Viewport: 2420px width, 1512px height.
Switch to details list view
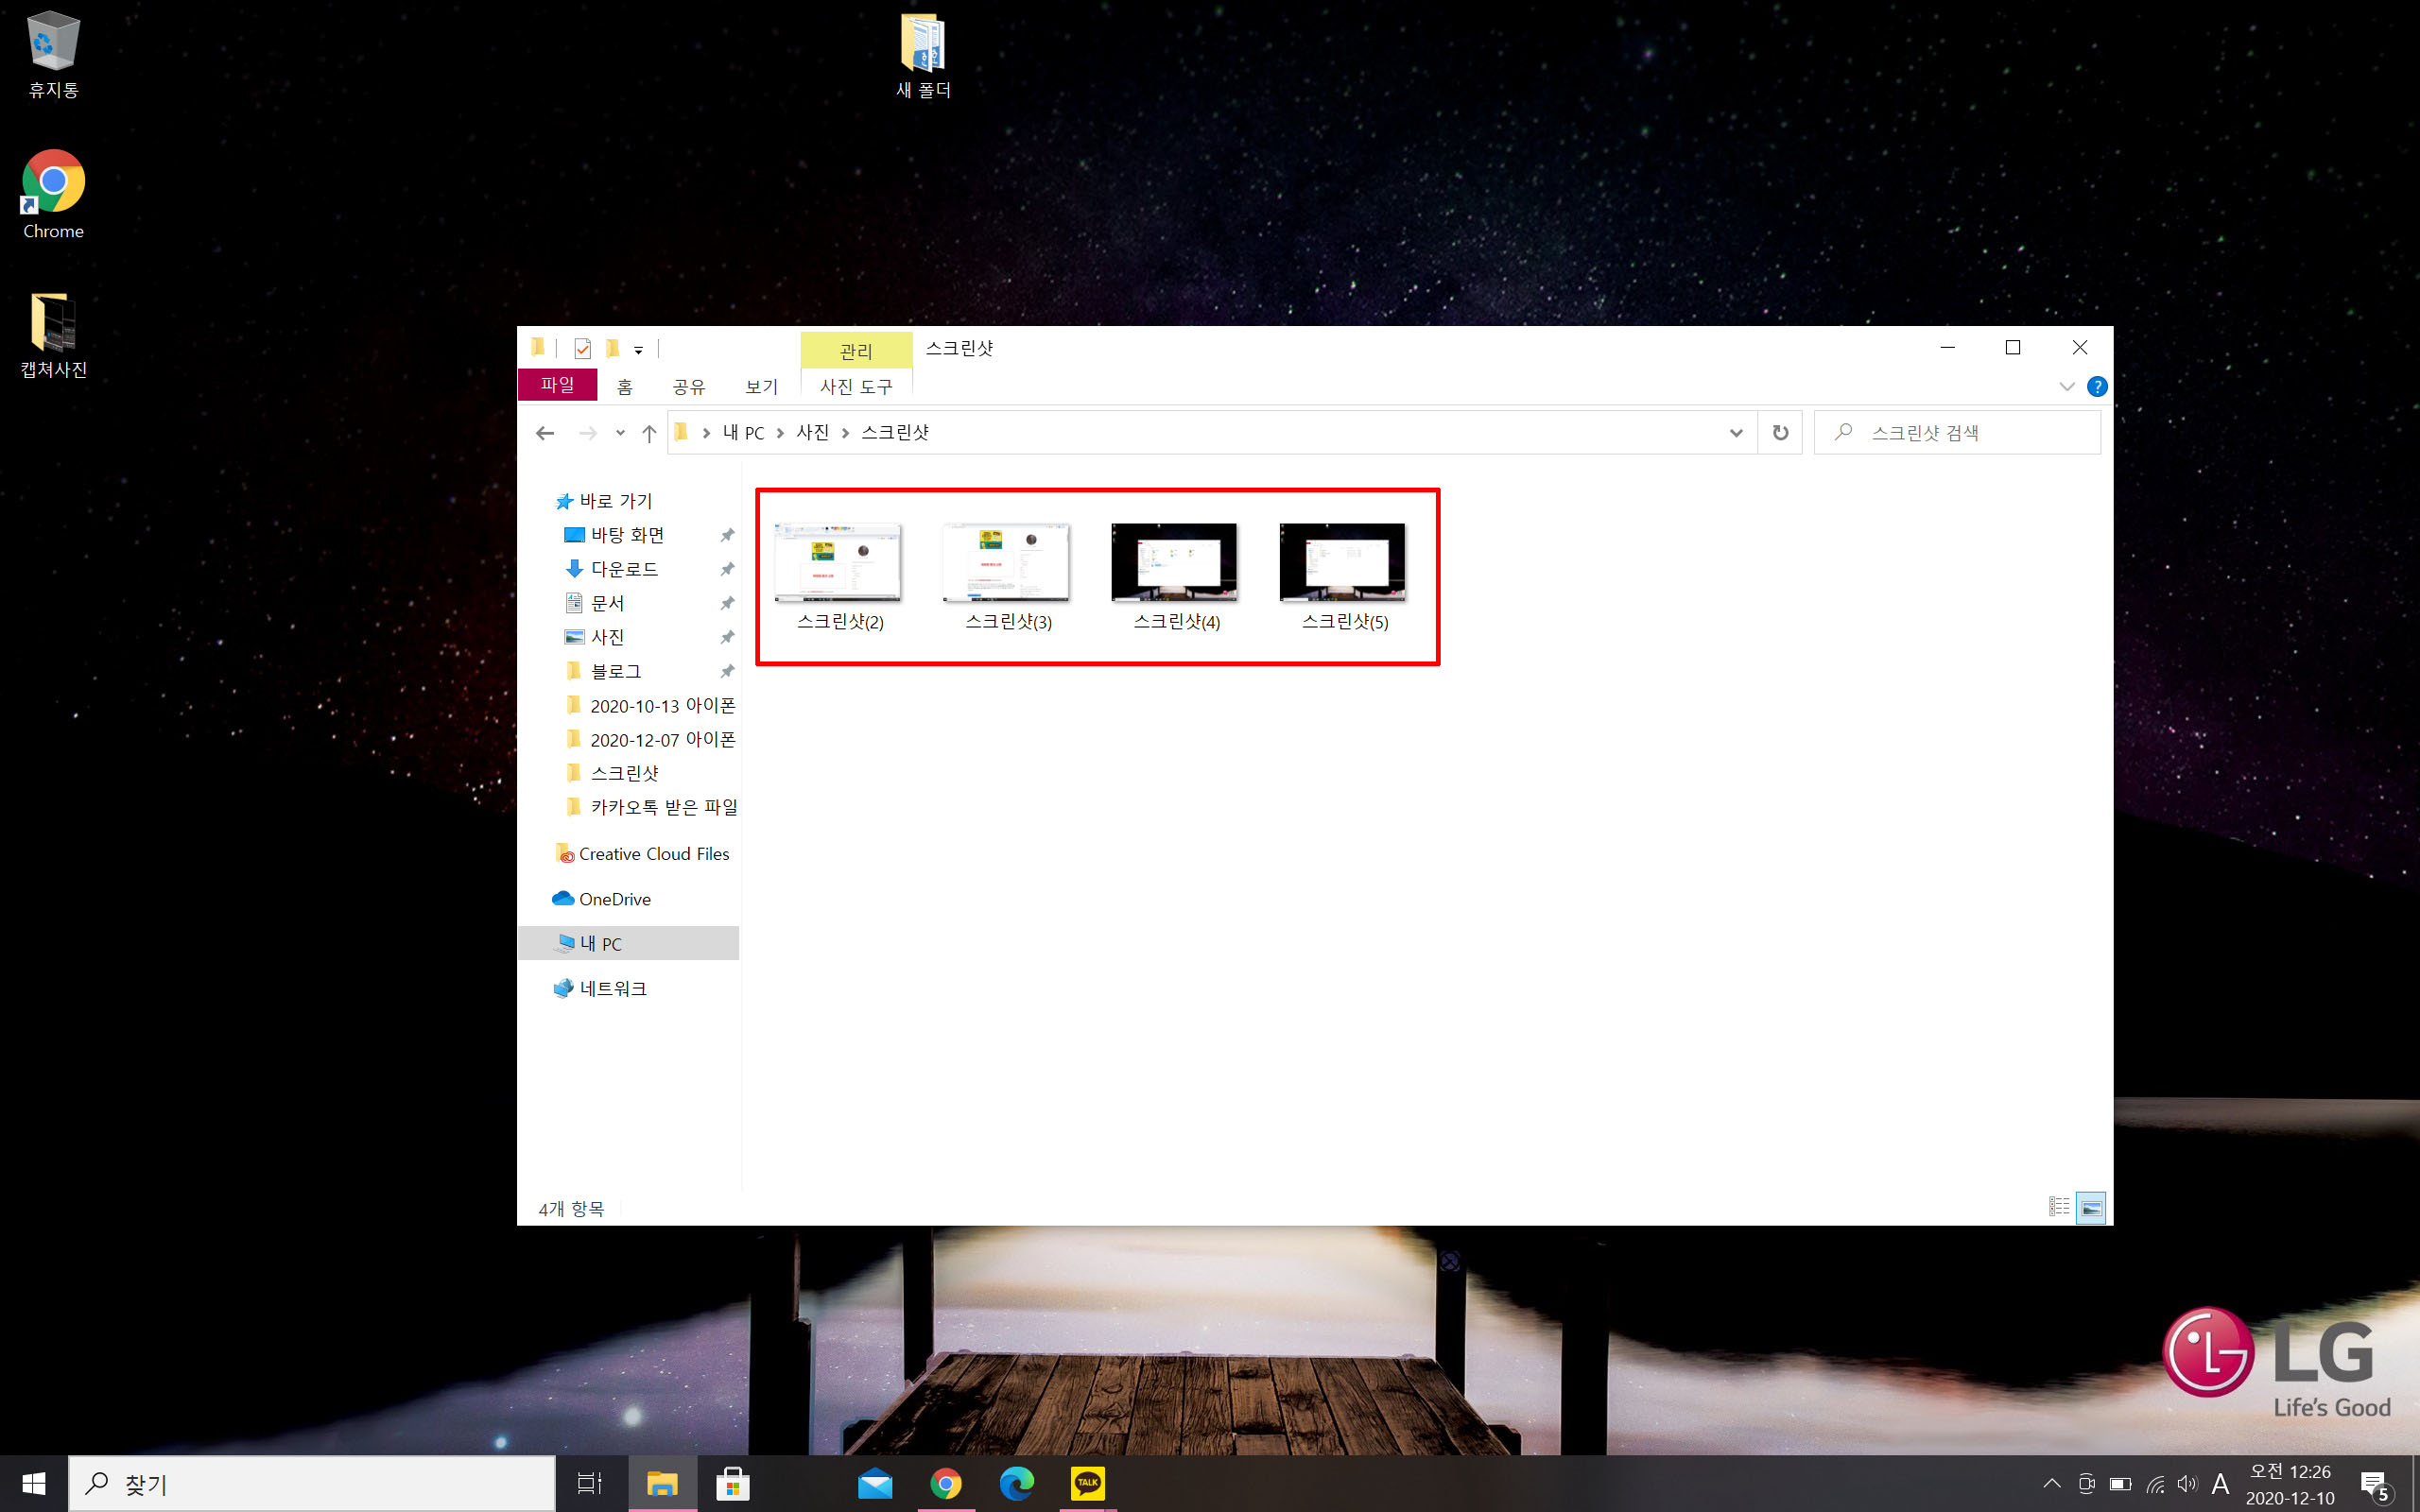pos(2058,1207)
